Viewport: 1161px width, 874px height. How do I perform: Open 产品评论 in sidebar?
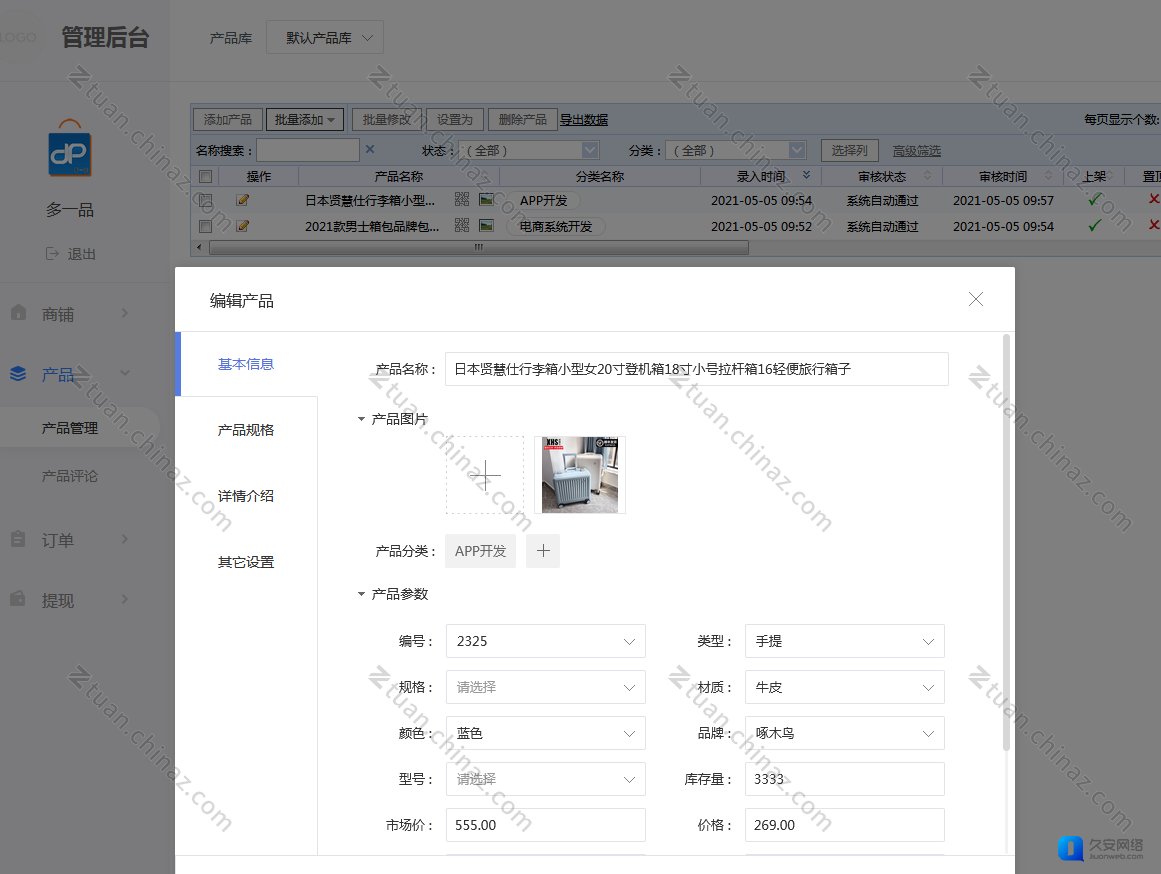[x=70, y=476]
